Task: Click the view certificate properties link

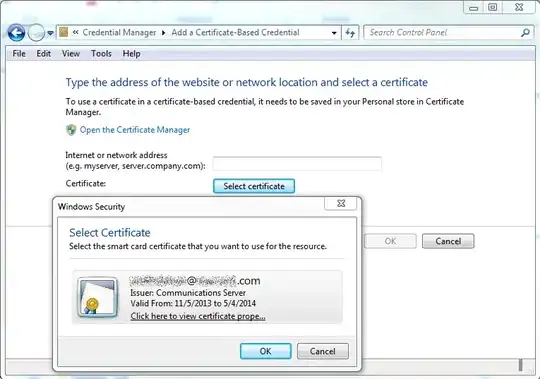Action: [x=198, y=316]
